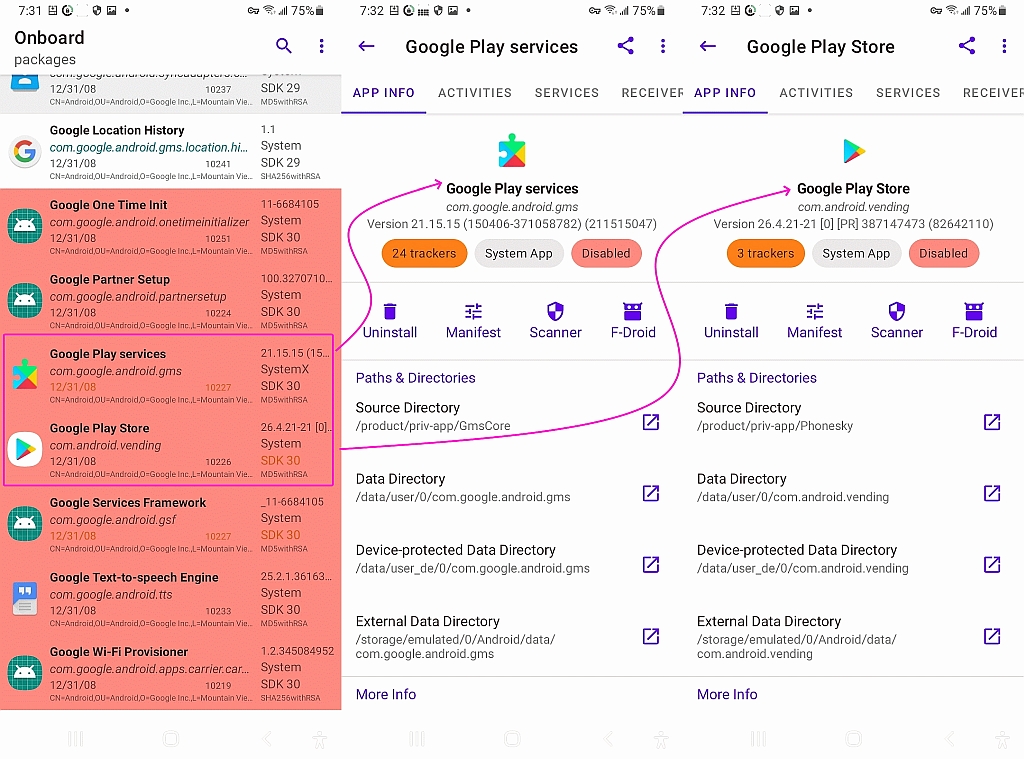1024x759 pixels.
Task: Open Device-protected Data Directory of com.android.vending
Action: click(992, 564)
